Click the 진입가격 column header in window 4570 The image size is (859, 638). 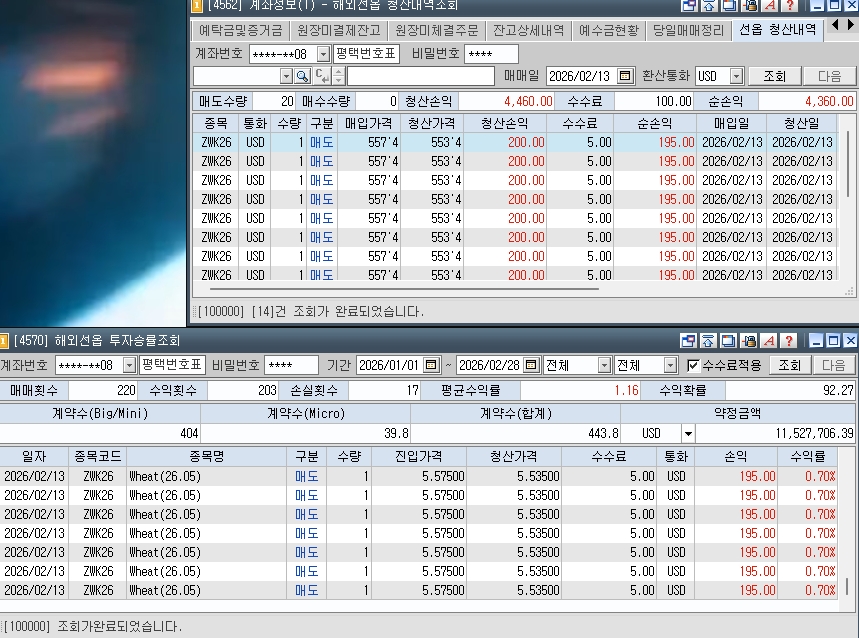[419, 456]
